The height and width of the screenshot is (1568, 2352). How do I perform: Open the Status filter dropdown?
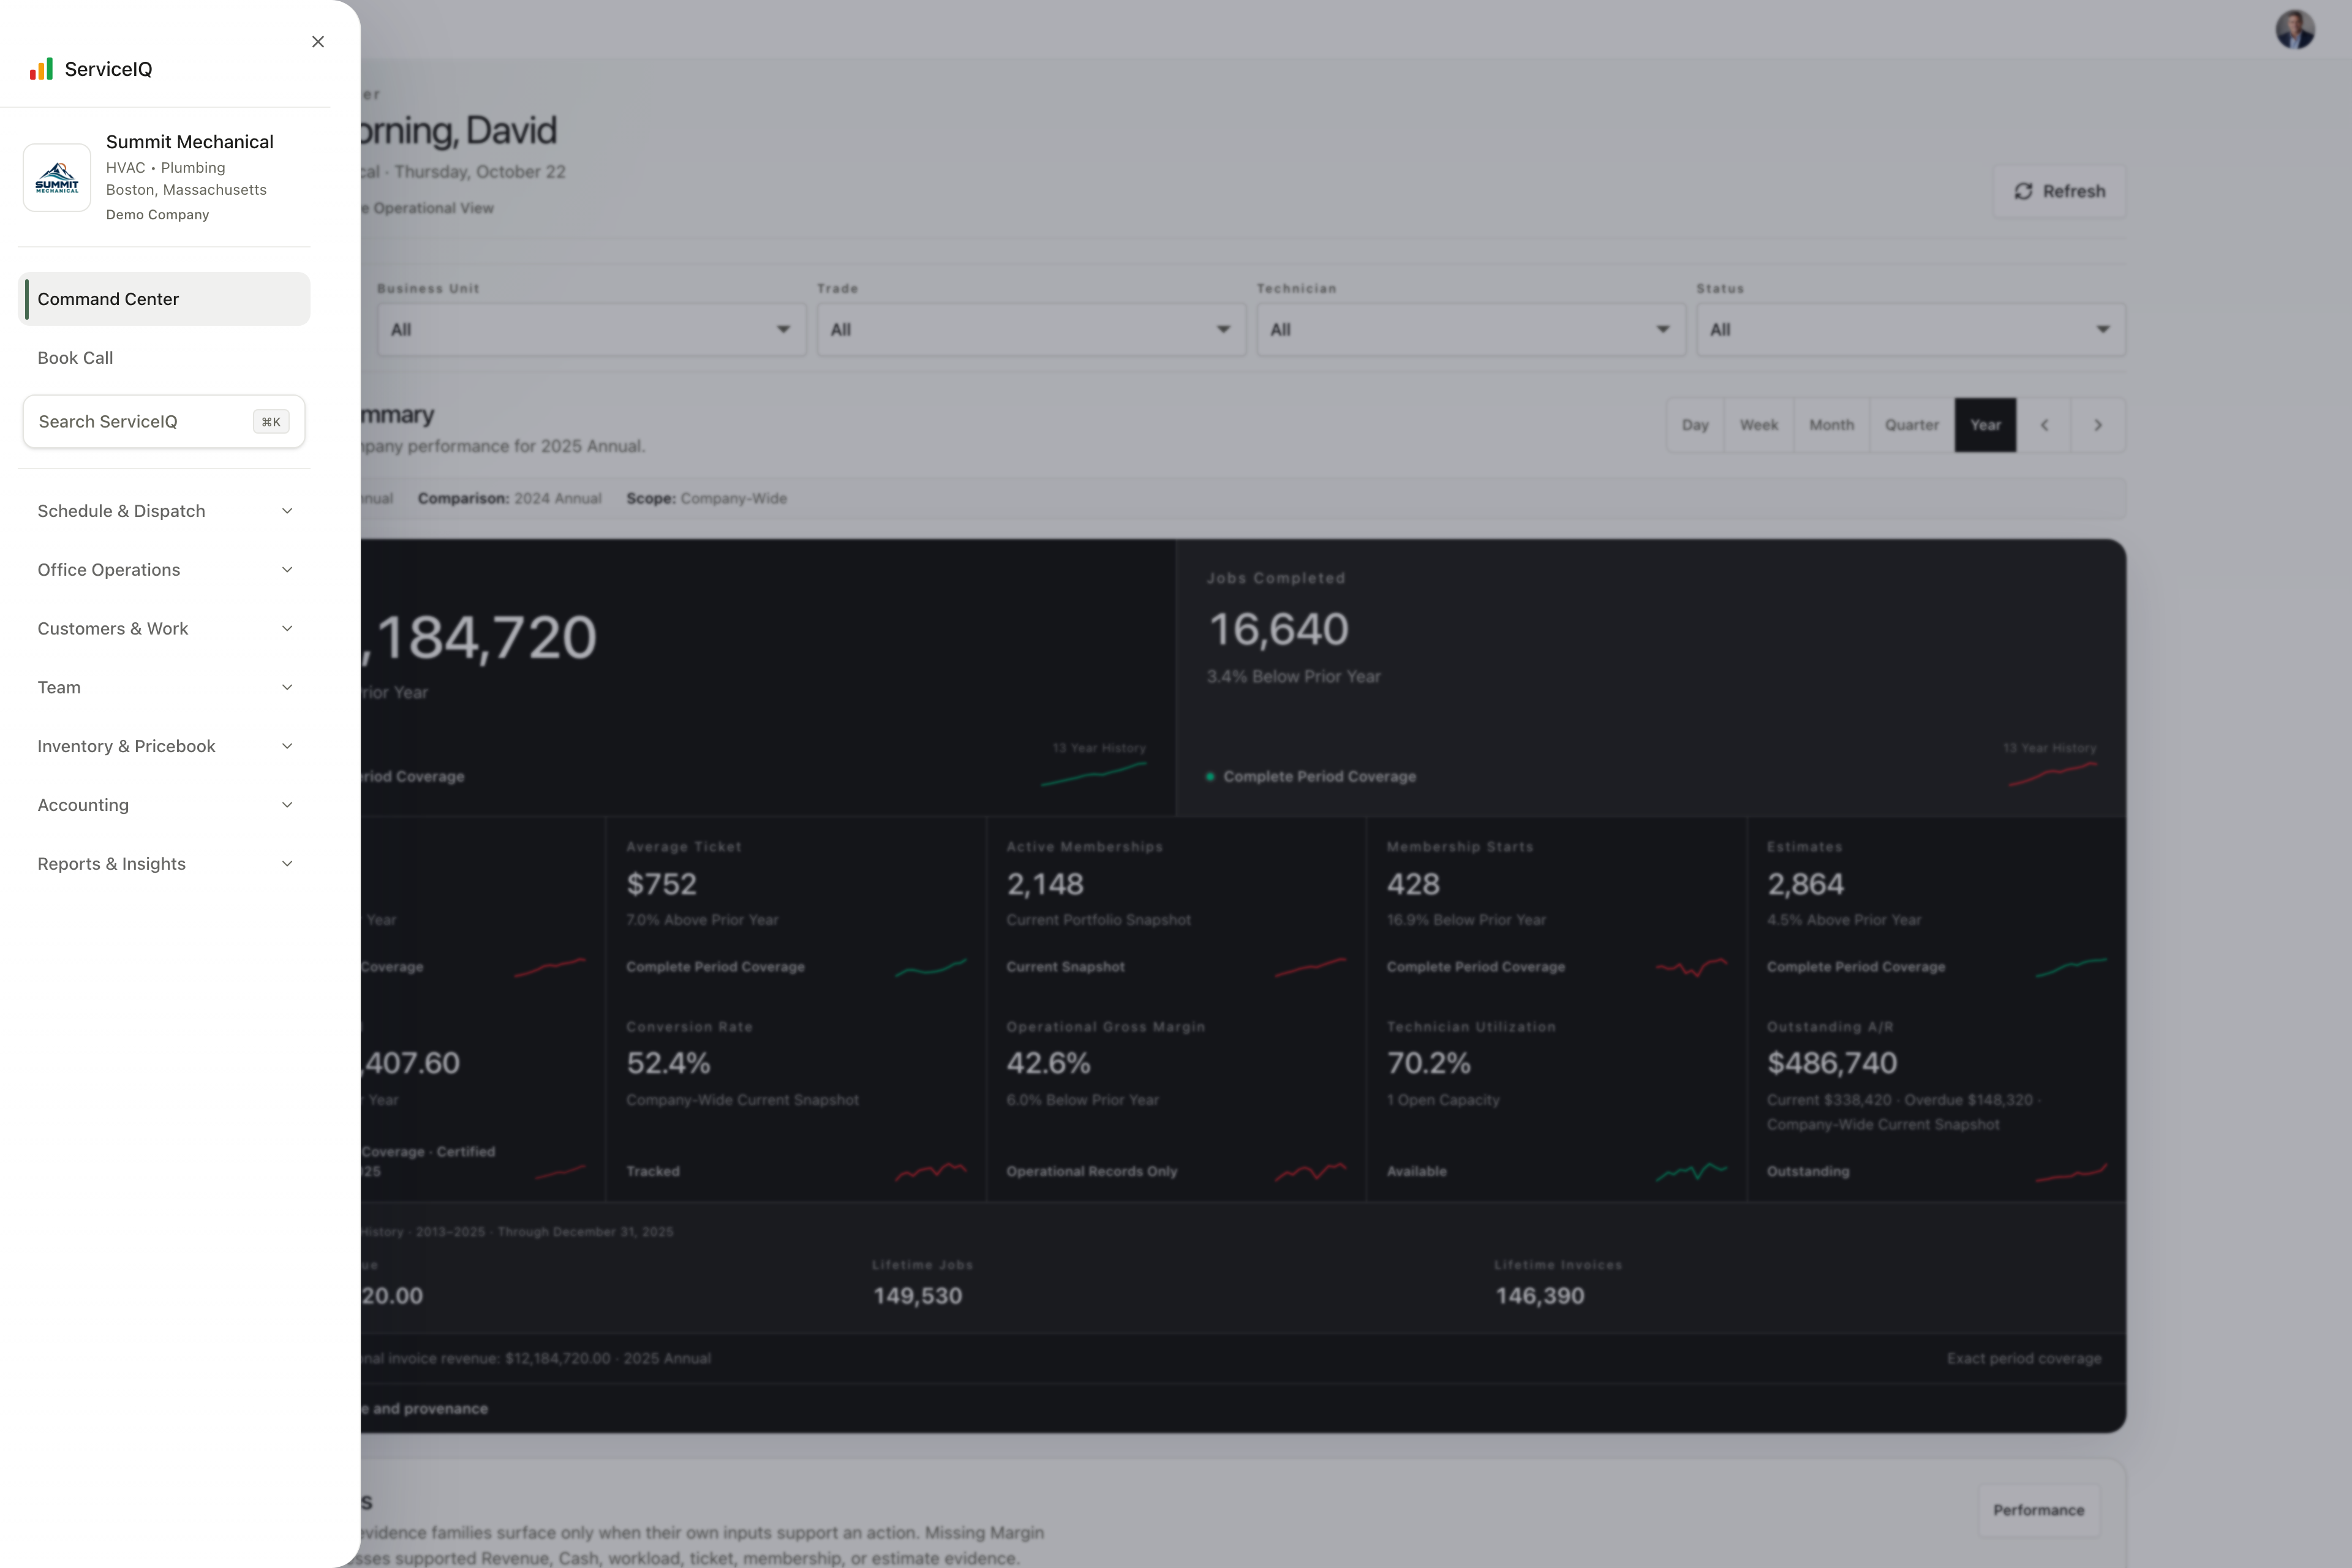point(1910,329)
